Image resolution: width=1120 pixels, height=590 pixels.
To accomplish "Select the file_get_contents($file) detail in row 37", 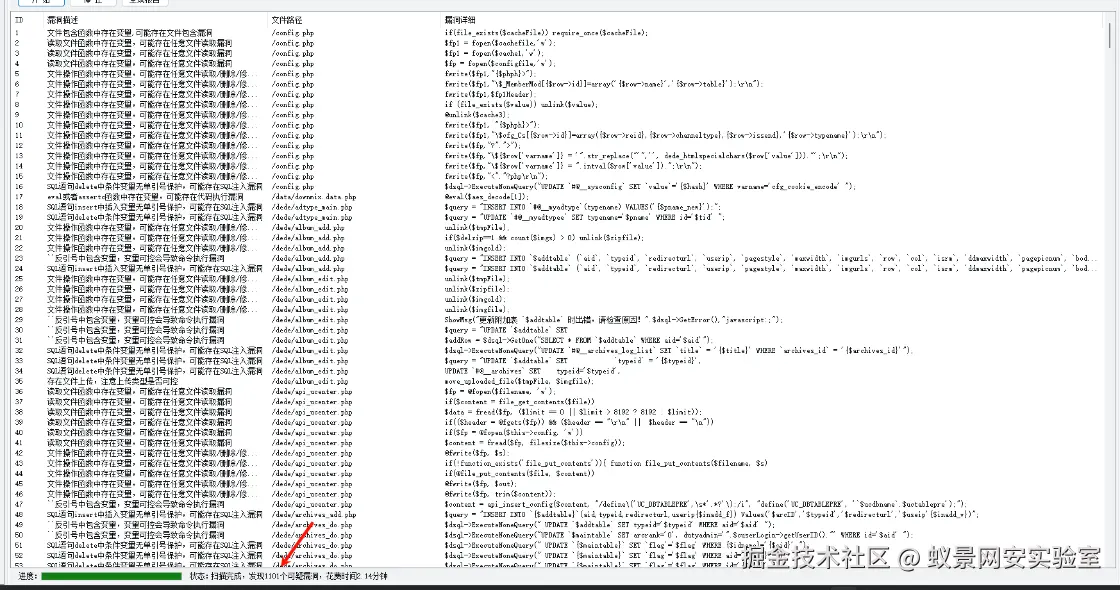I will 520,402.
